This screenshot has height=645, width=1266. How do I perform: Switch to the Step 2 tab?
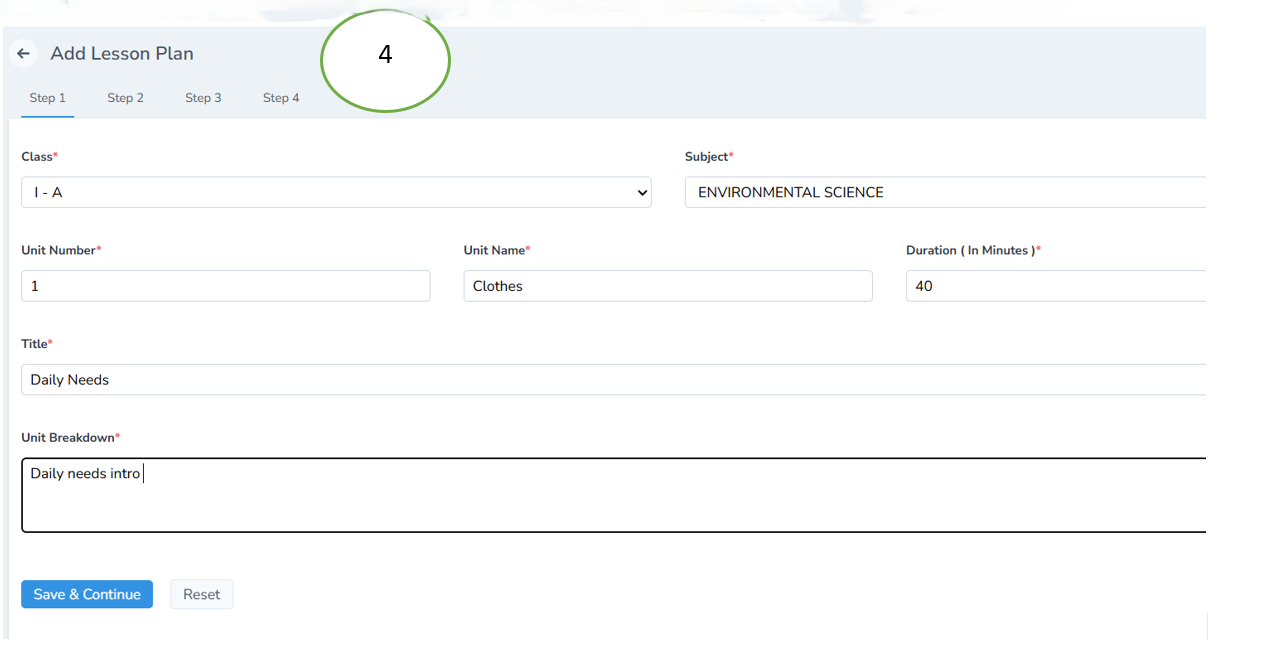pos(125,97)
